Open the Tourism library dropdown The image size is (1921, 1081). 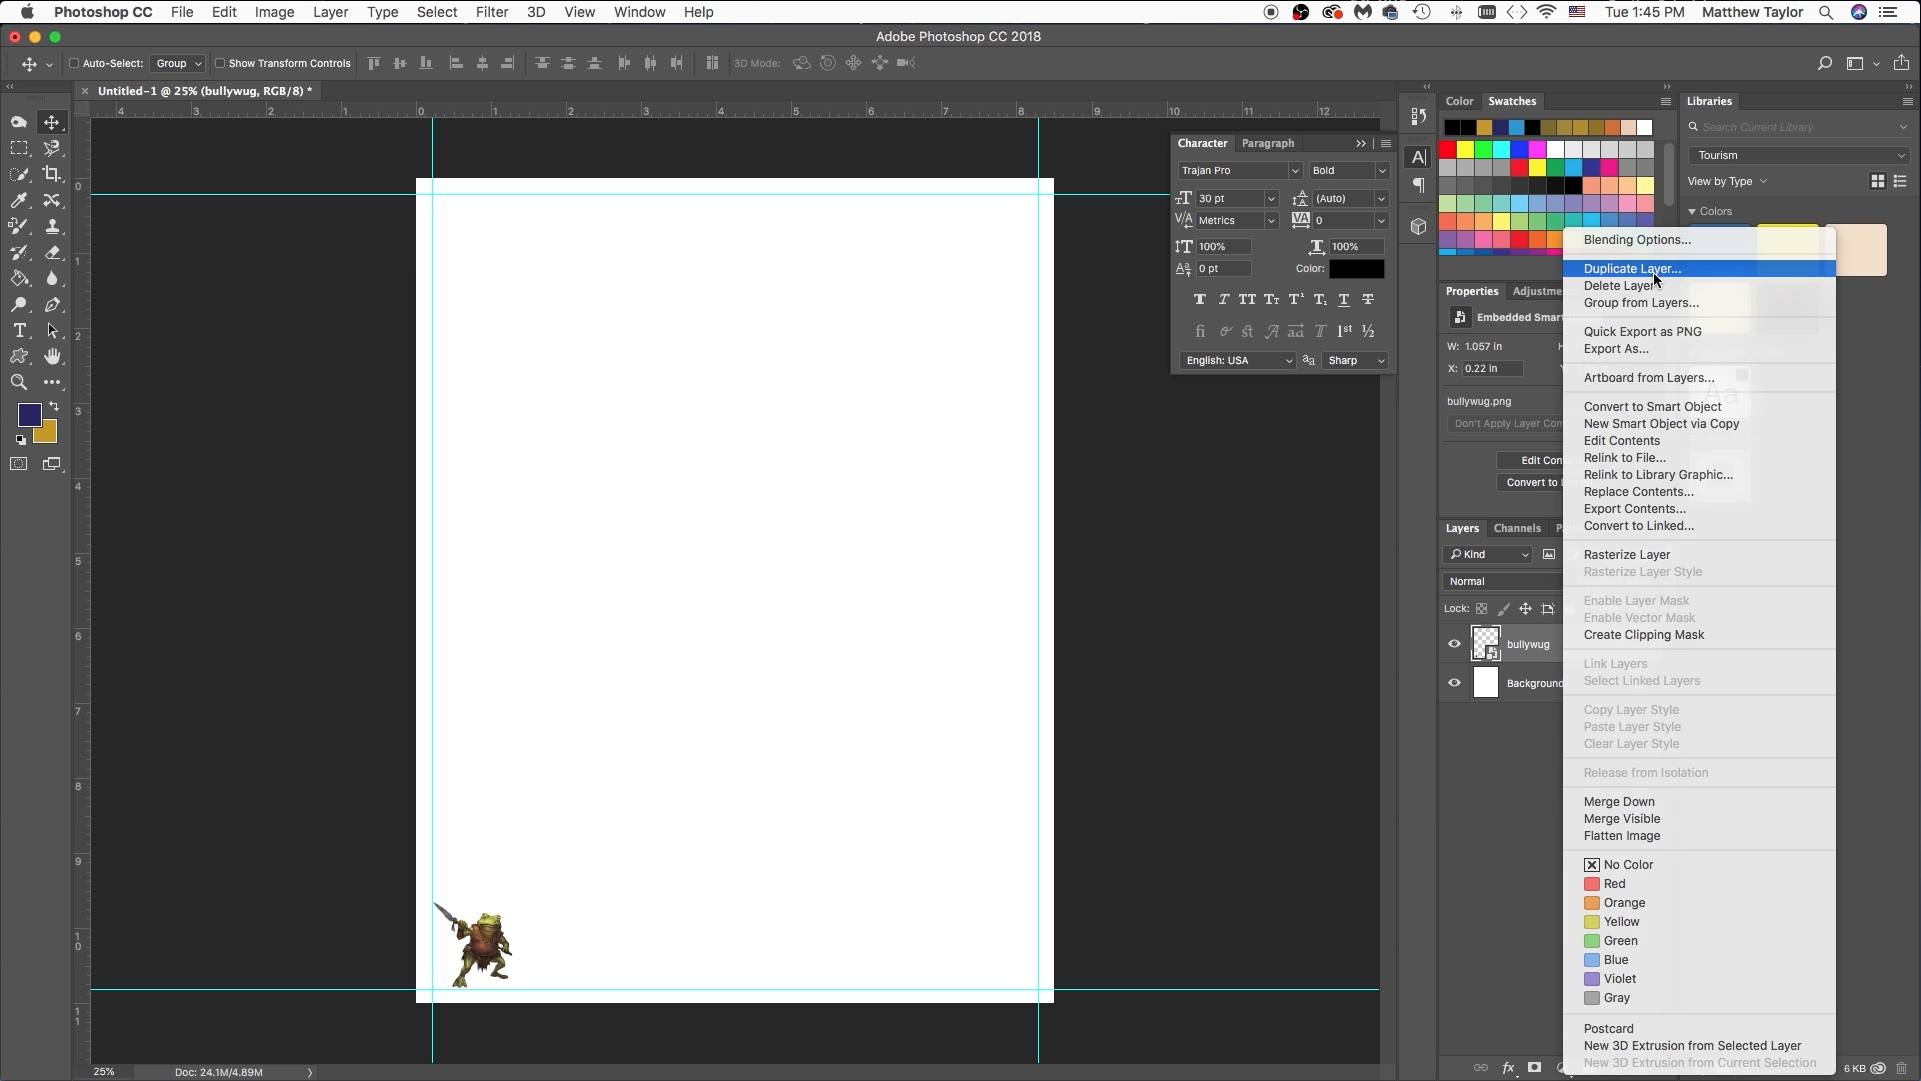[1799, 155]
